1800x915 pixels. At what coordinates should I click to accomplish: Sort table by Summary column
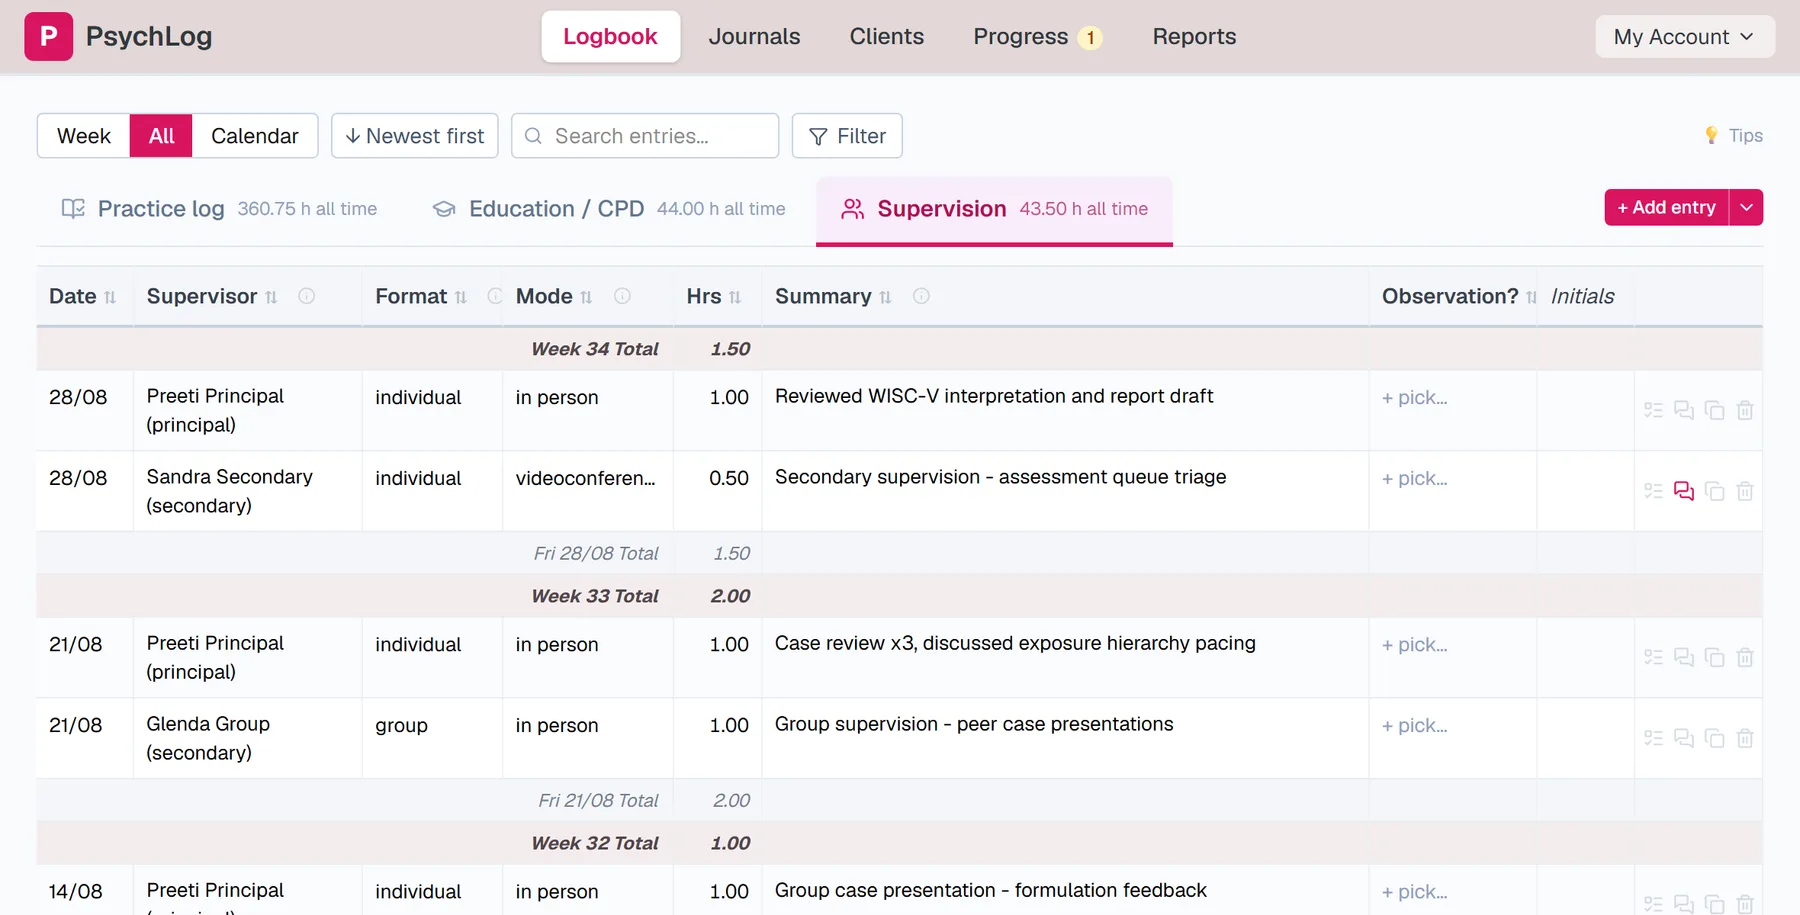[885, 297]
